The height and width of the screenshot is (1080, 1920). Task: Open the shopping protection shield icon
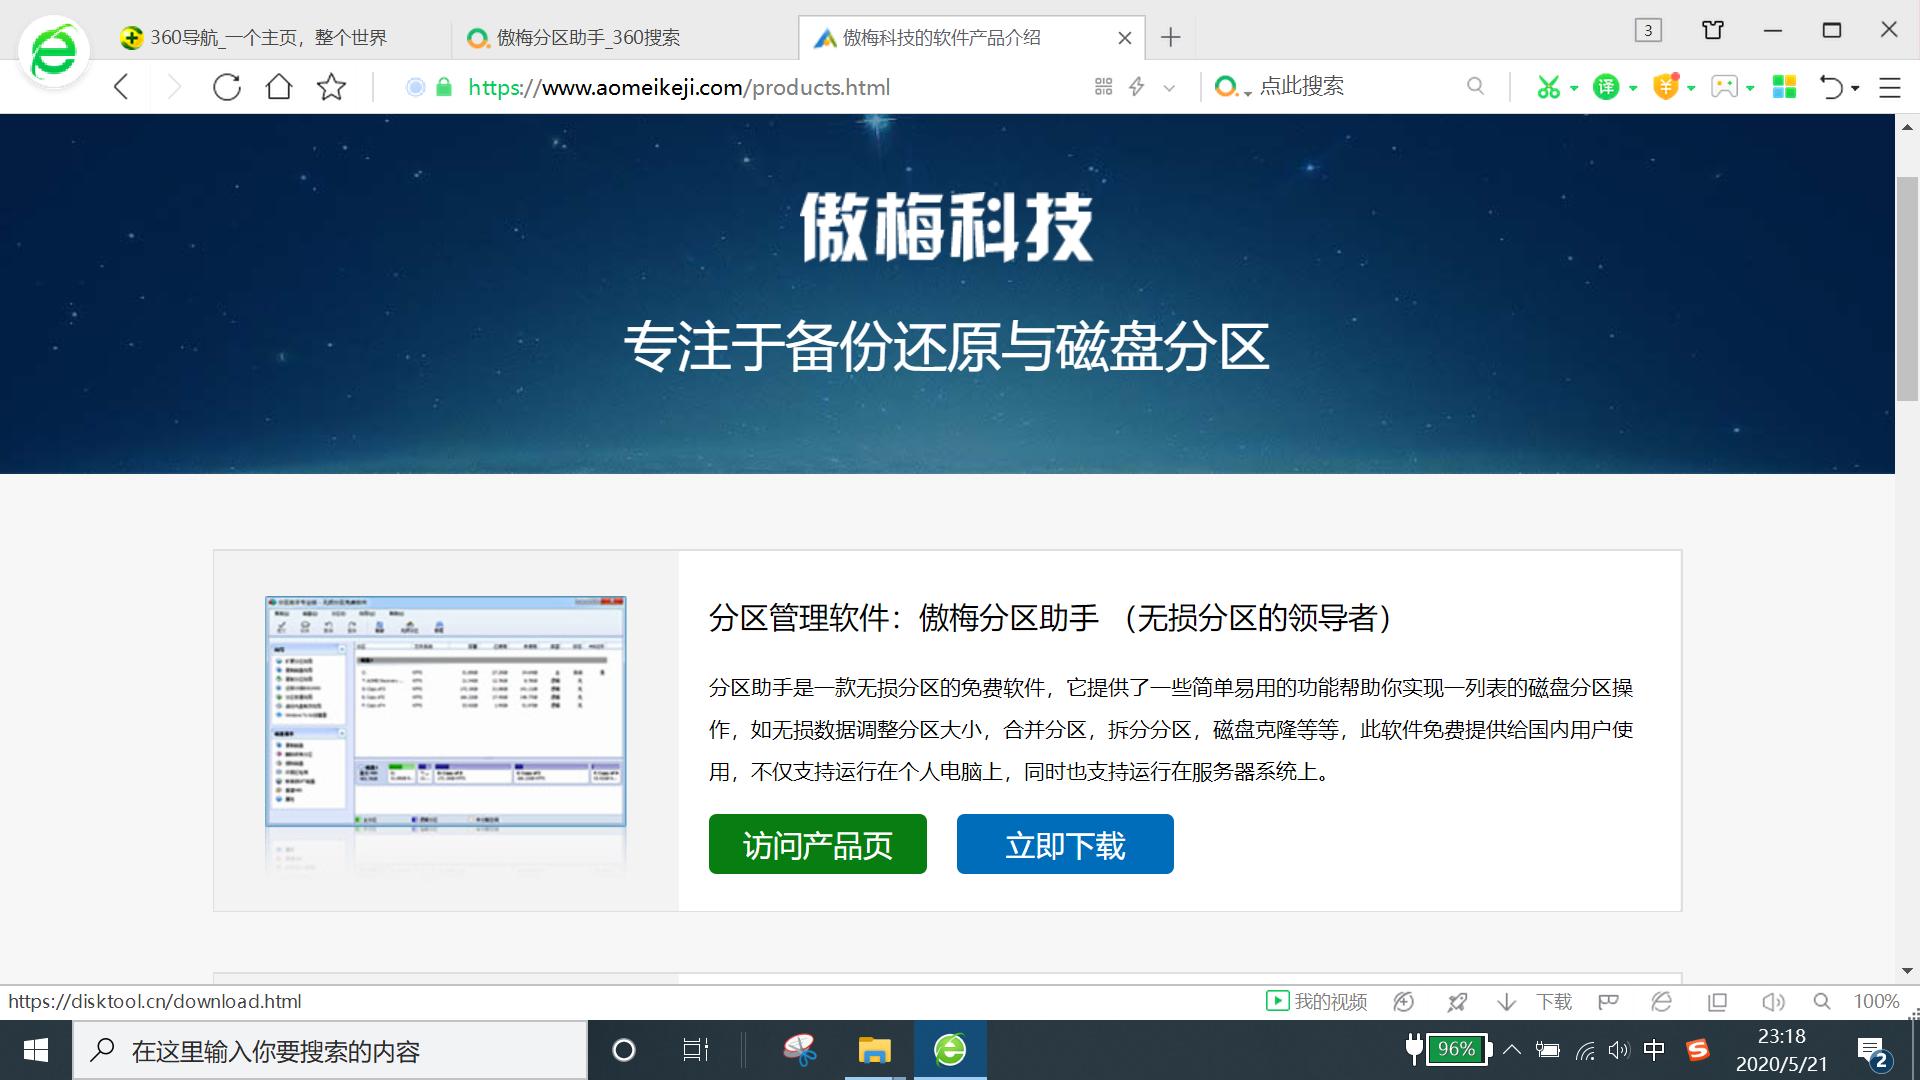pyautogui.click(x=1665, y=87)
